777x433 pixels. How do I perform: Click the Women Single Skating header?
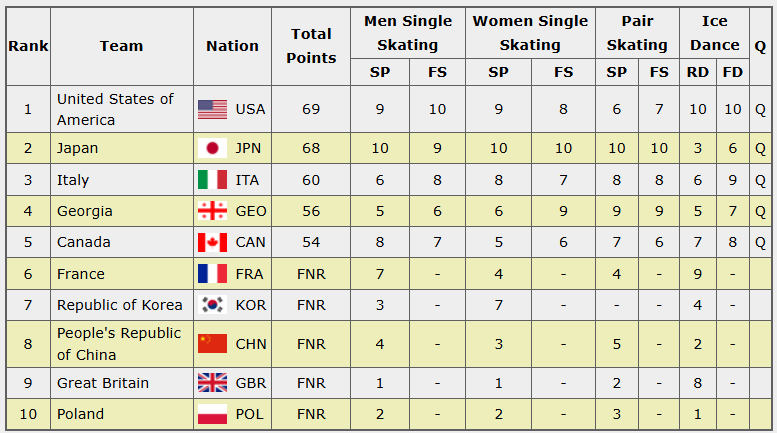click(530, 33)
